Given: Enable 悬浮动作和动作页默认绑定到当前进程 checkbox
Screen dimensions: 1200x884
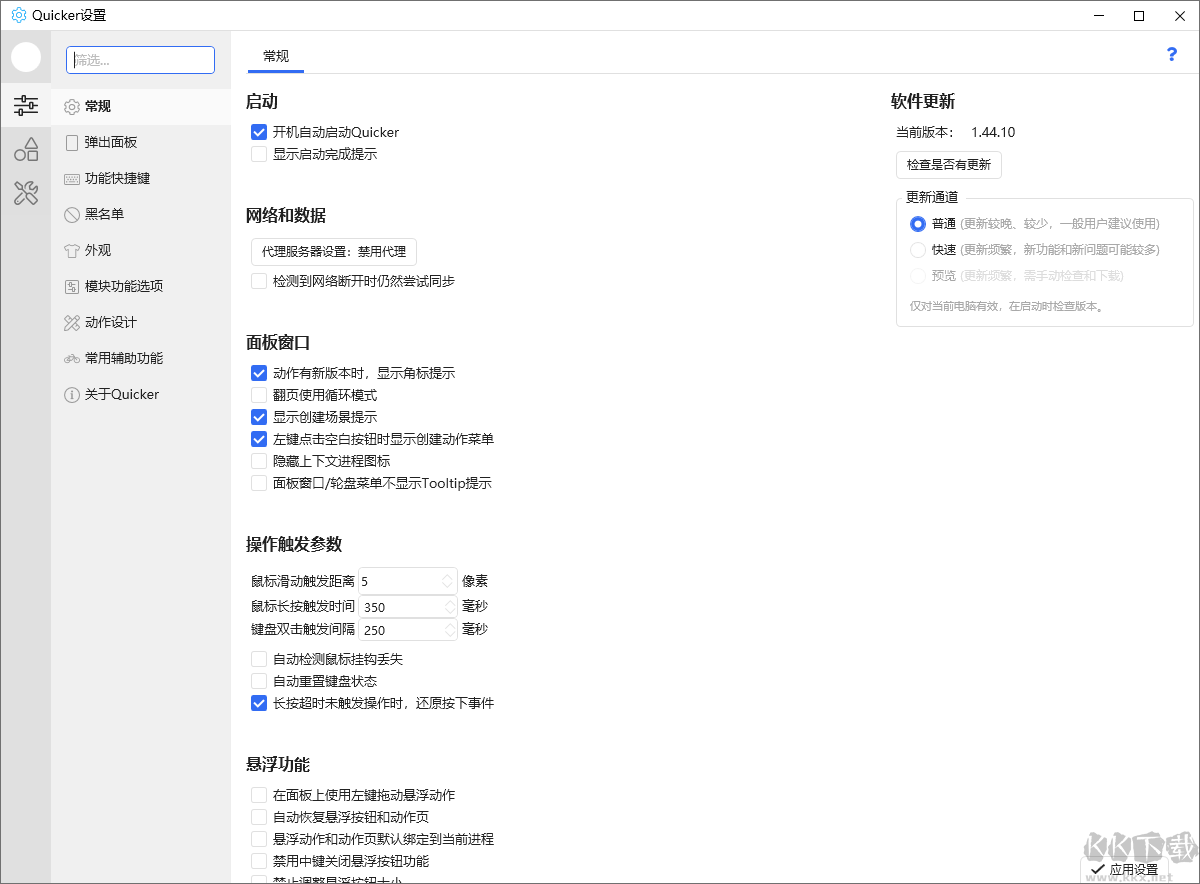Looking at the screenshot, I should click(x=259, y=839).
